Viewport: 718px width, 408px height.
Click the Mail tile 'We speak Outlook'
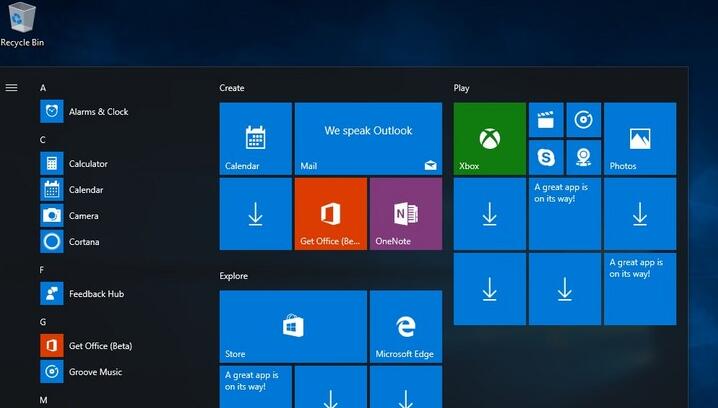tap(368, 138)
